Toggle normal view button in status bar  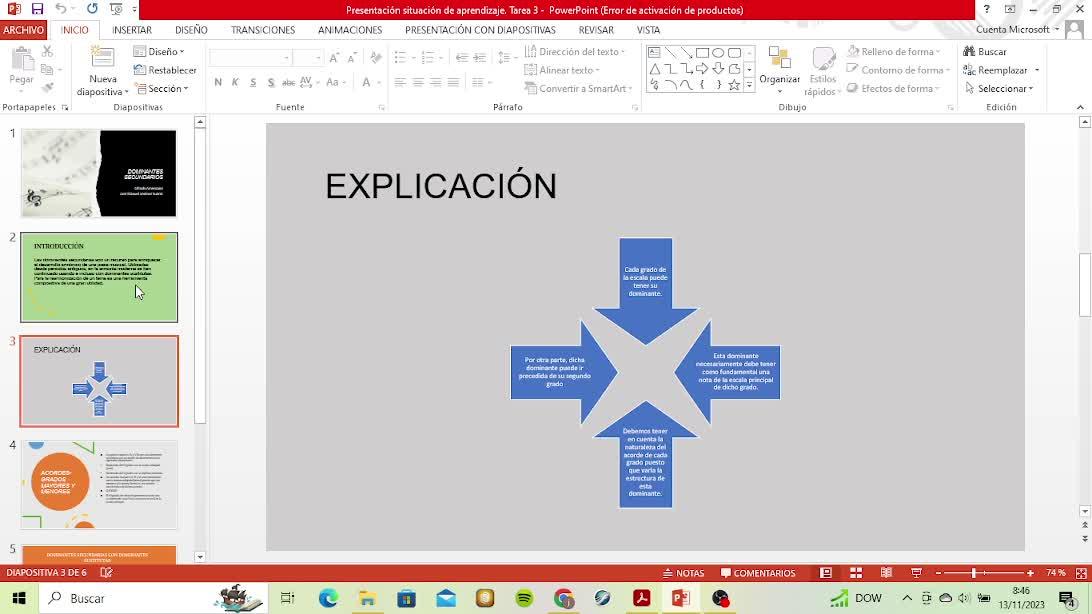[x=826, y=573]
